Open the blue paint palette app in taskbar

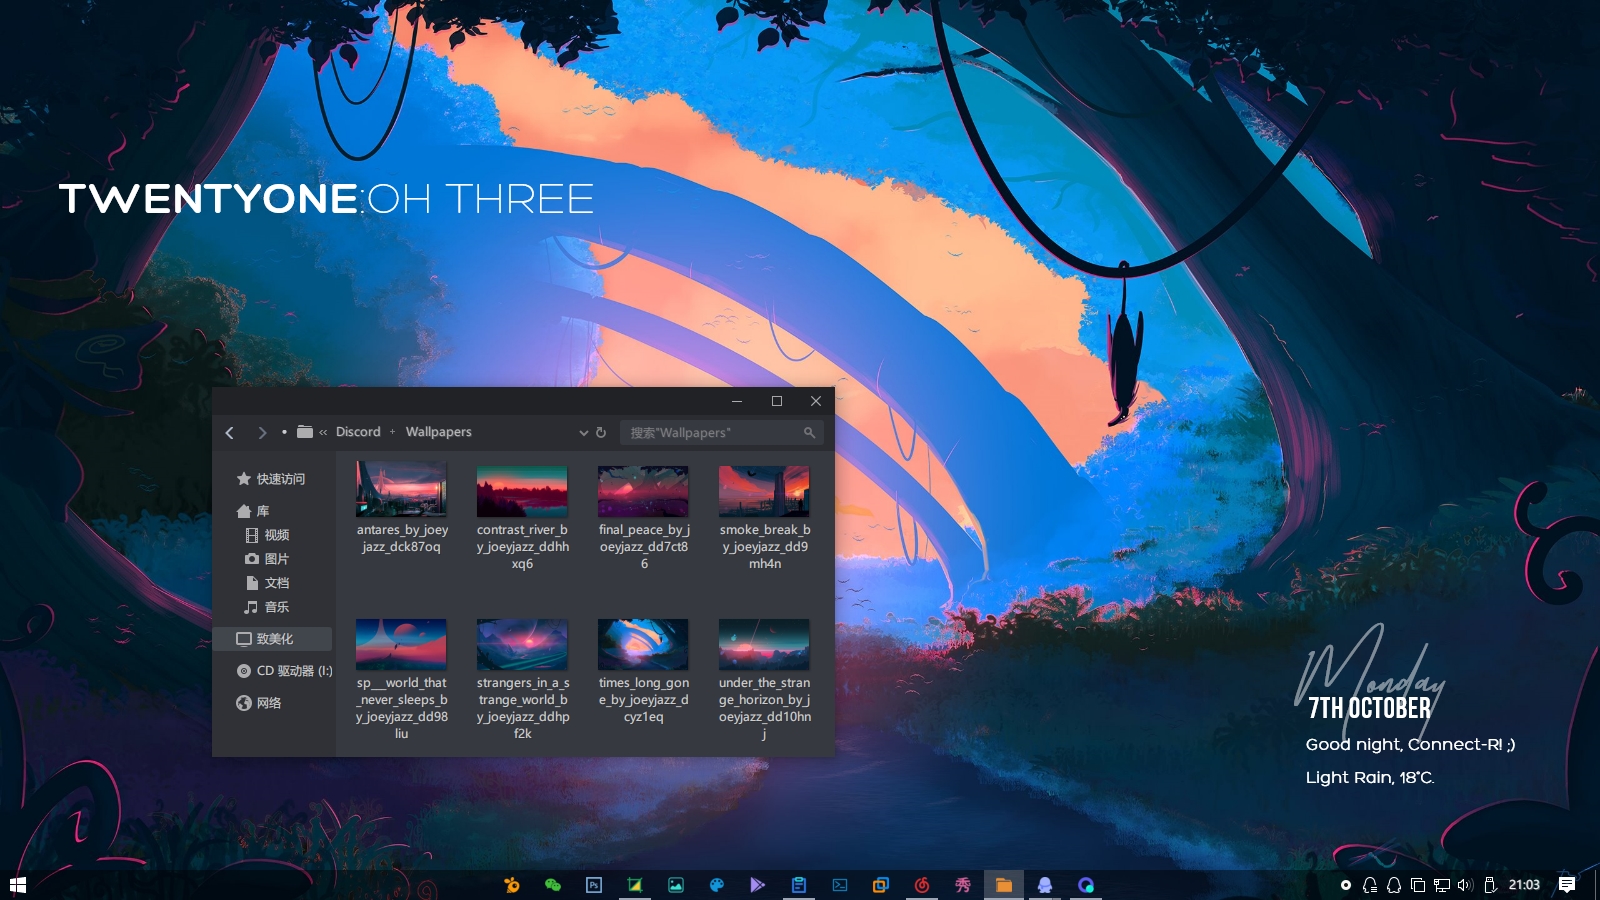pyautogui.click(x=716, y=885)
